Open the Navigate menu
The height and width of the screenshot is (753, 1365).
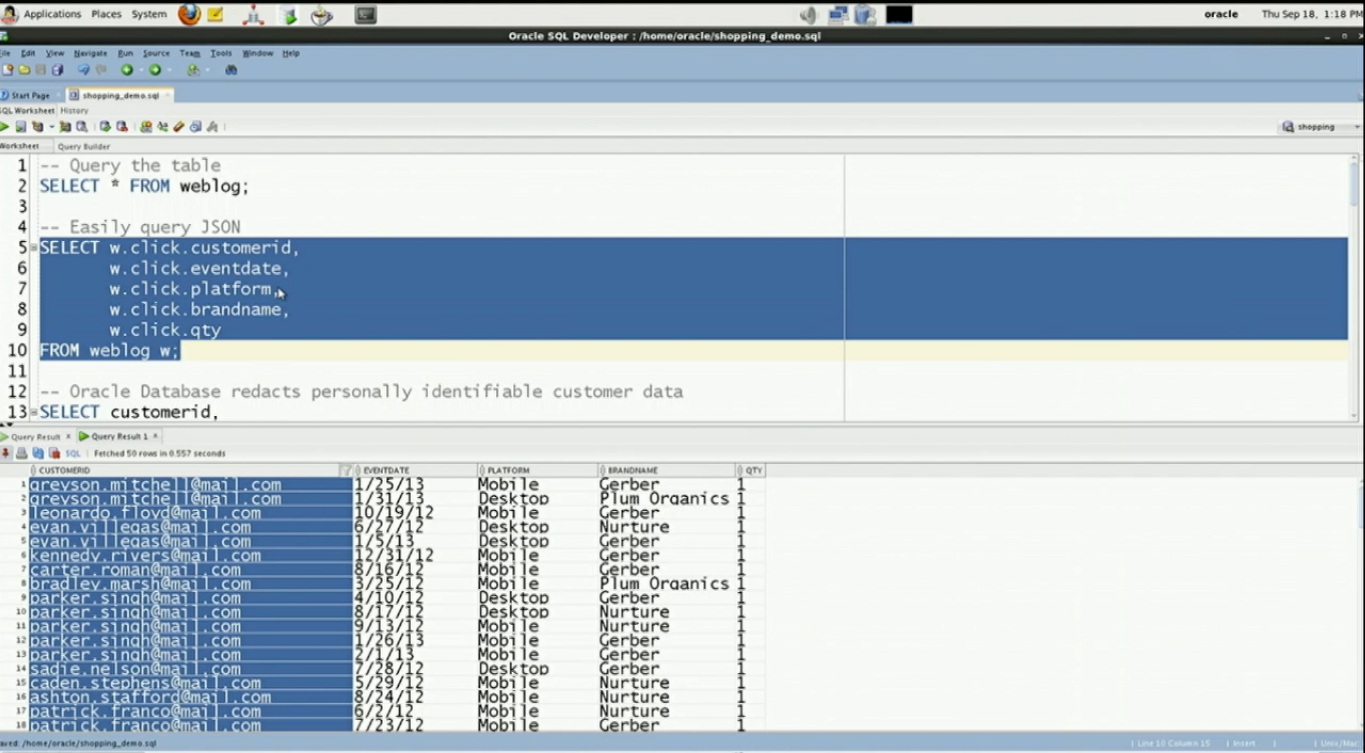(90, 53)
